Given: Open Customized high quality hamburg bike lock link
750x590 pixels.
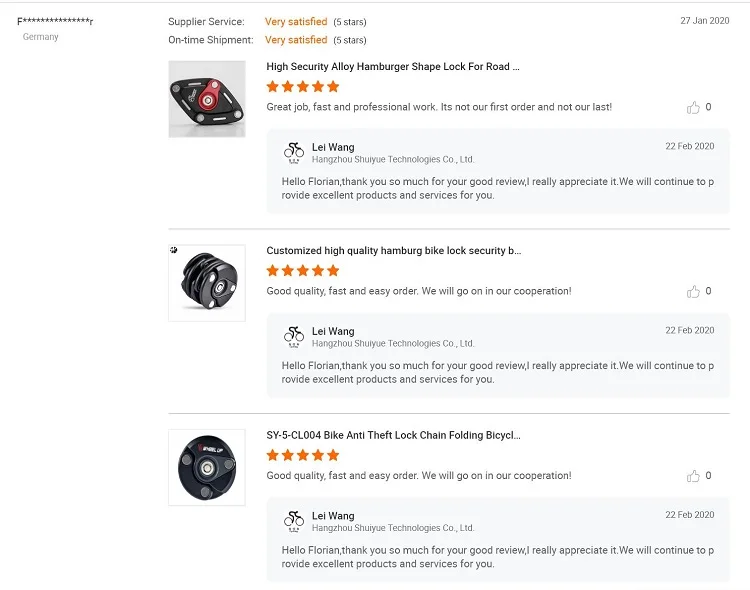Looking at the screenshot, I should 393,251.
